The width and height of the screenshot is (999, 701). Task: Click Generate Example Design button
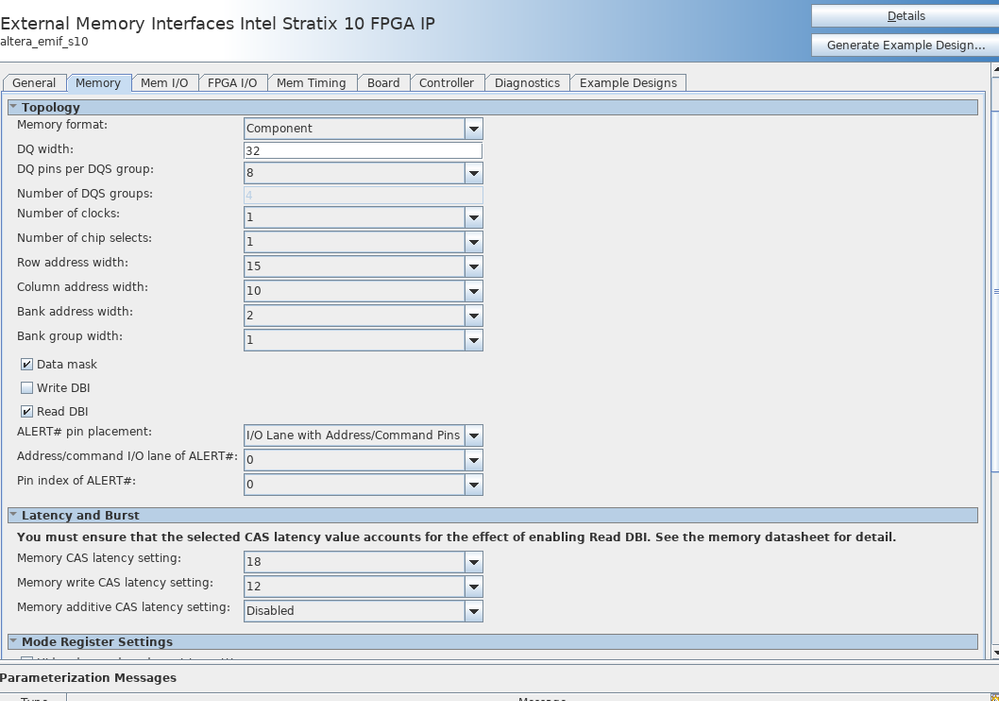point(906,45)
